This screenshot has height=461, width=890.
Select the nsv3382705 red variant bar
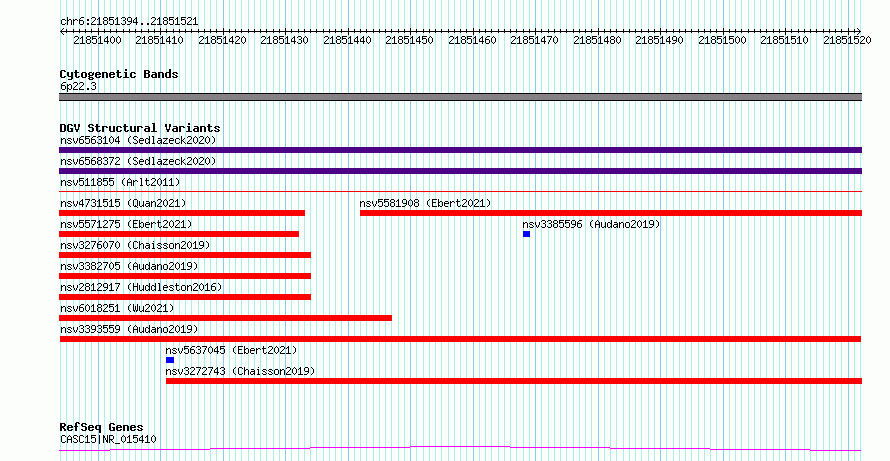point(185,276)
